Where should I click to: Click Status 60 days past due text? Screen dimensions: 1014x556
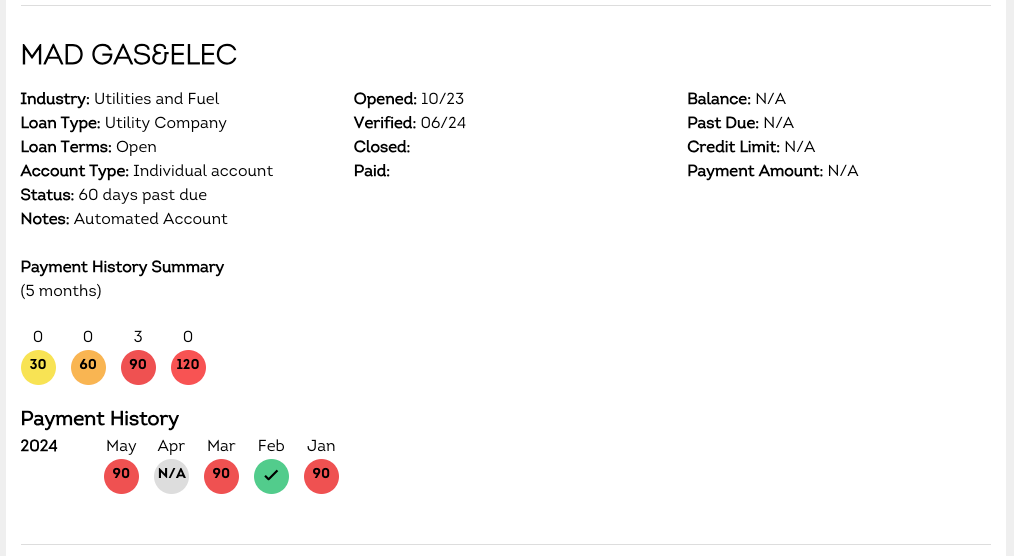click(114, 195)
